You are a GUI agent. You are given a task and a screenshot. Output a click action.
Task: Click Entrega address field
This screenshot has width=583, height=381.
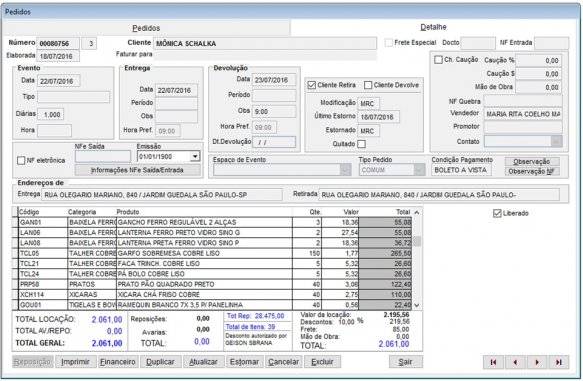(162, 195)
